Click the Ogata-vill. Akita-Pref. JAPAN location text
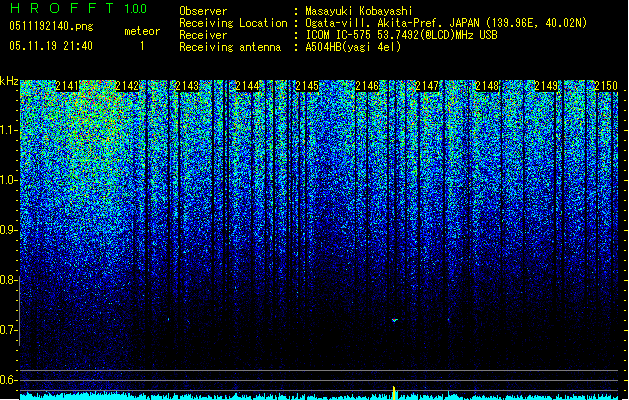The height and width of the screenshot is (400, 629). (446, 23)
